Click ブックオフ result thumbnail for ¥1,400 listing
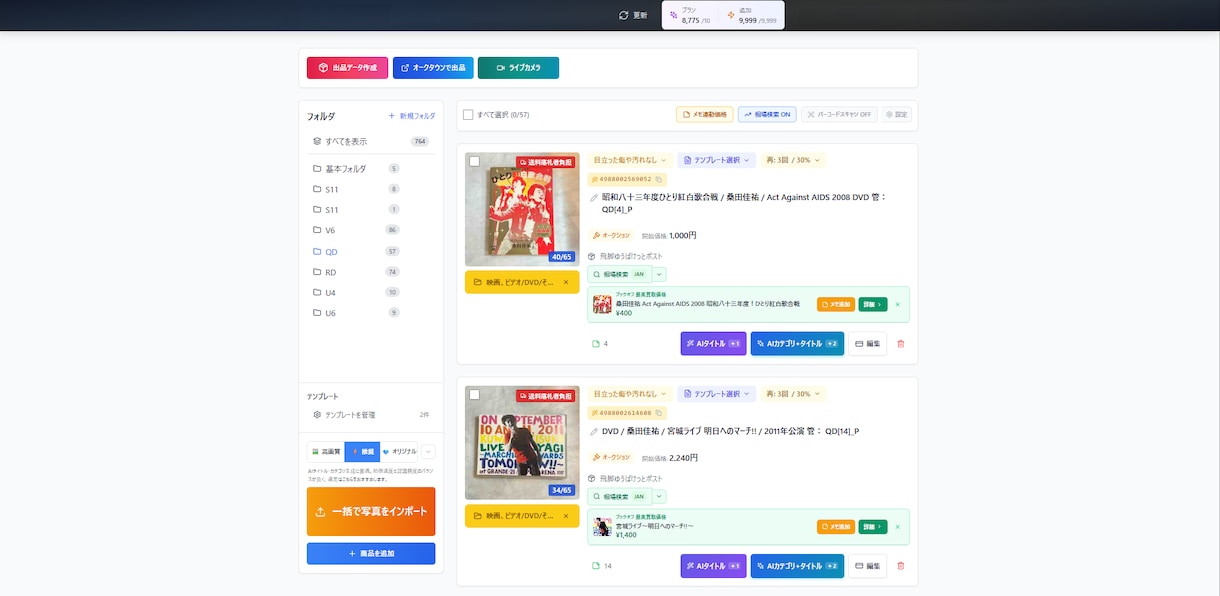Viewport: 1220px width, 596px height. click(x=602, y=527)
